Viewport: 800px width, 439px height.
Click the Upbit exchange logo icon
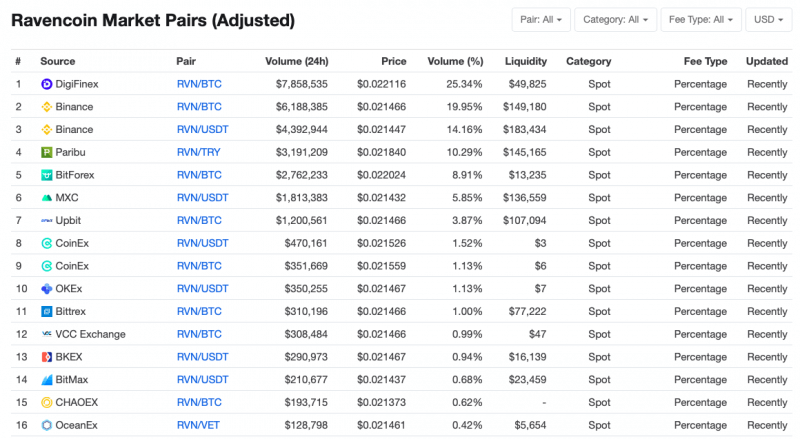click(x=47, y=220)
